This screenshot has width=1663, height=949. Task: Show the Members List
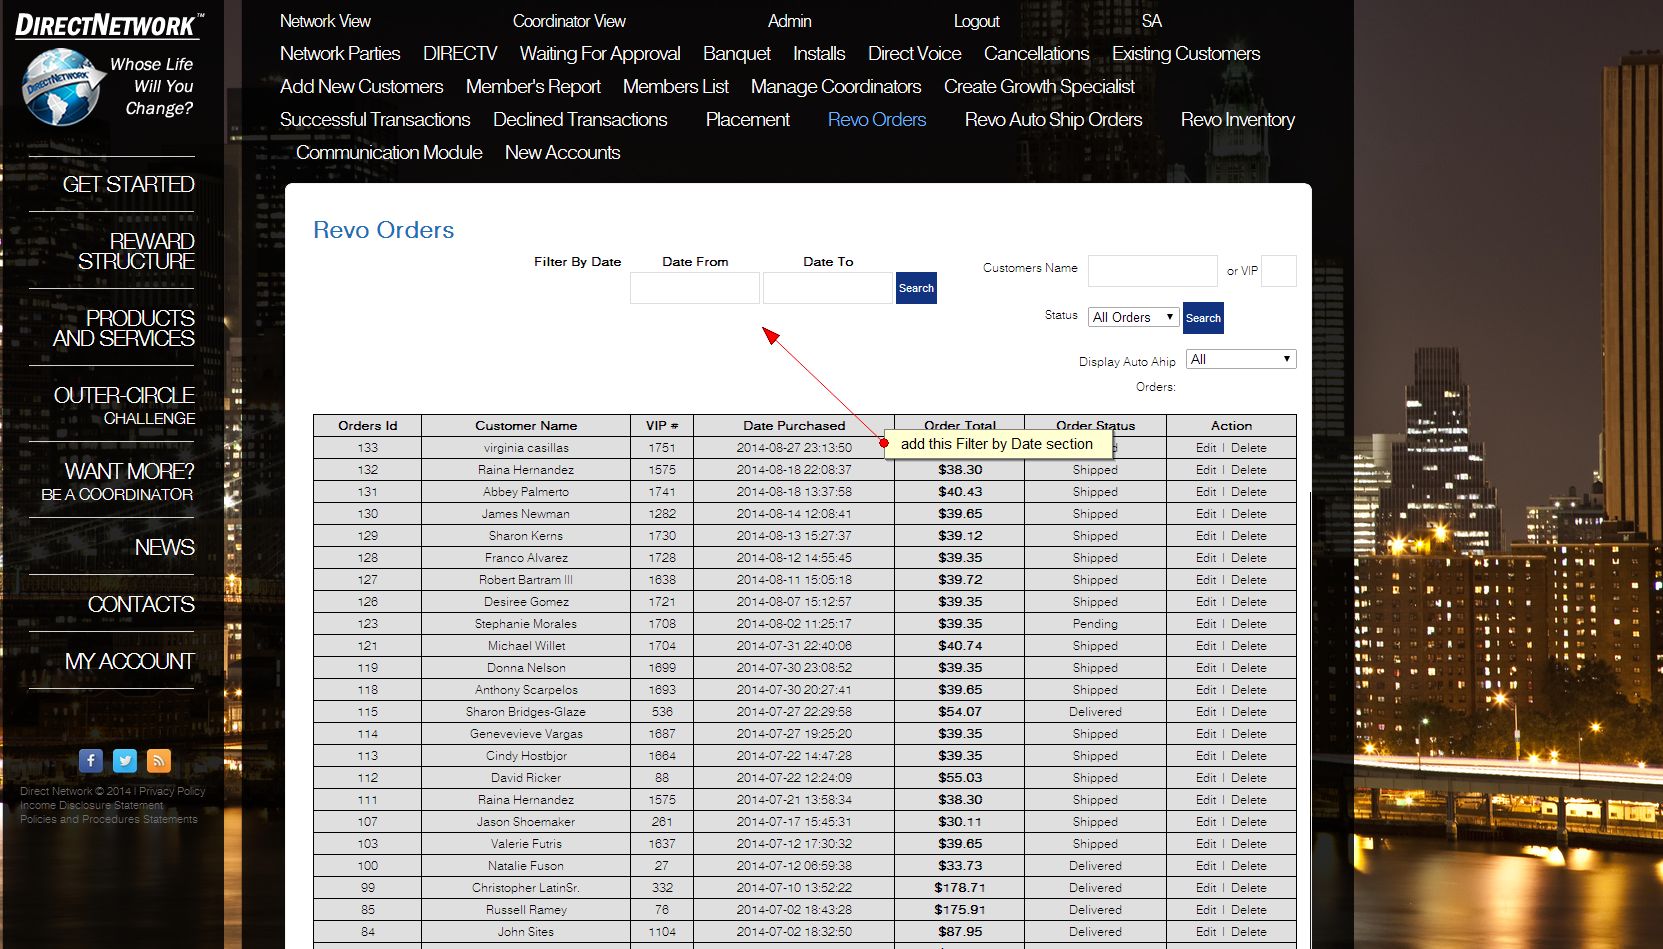[x=676, y=87]
